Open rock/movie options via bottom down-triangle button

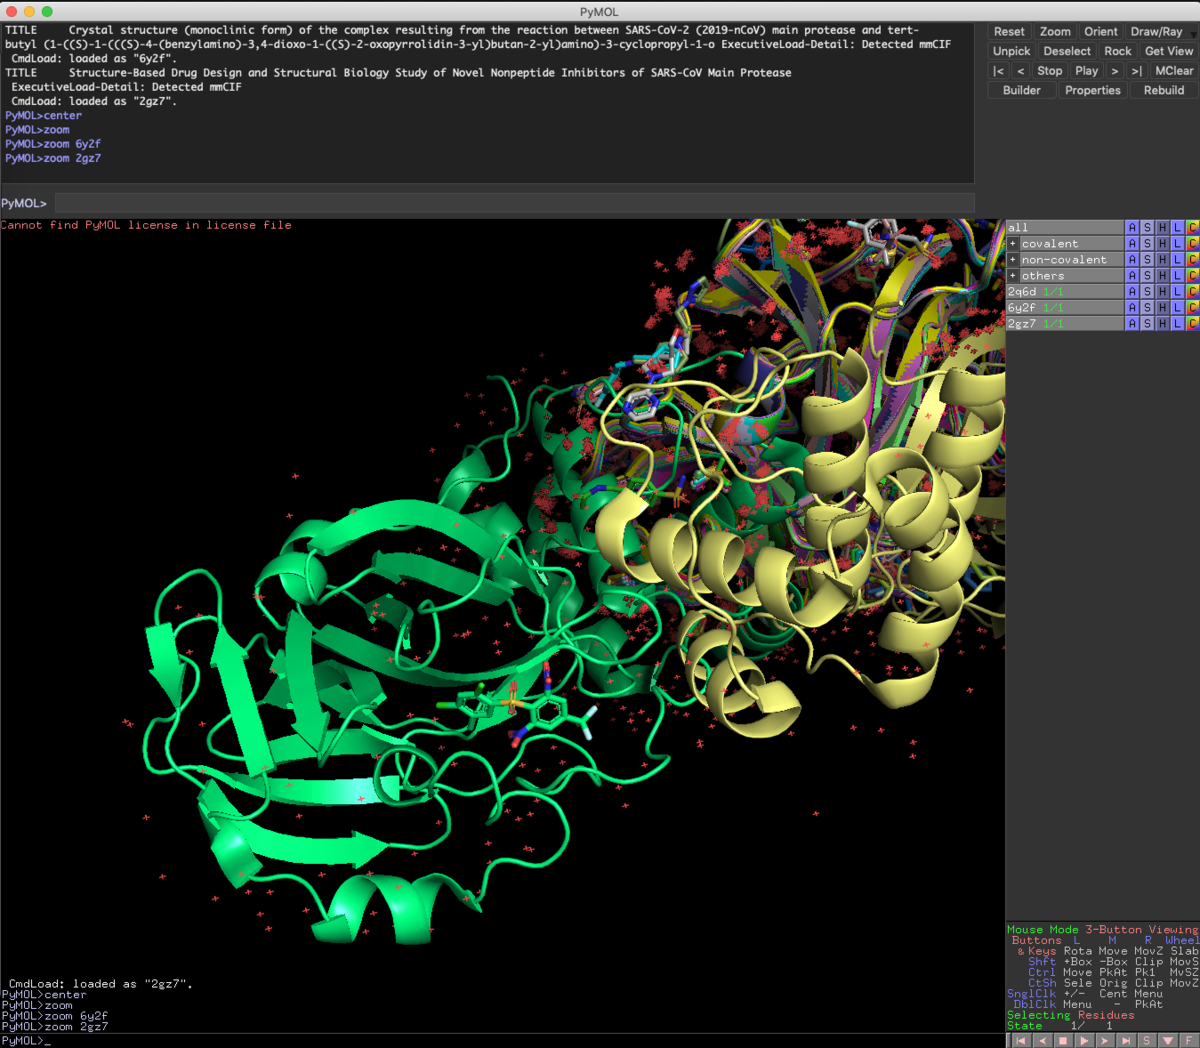tap(1167, 1040)
